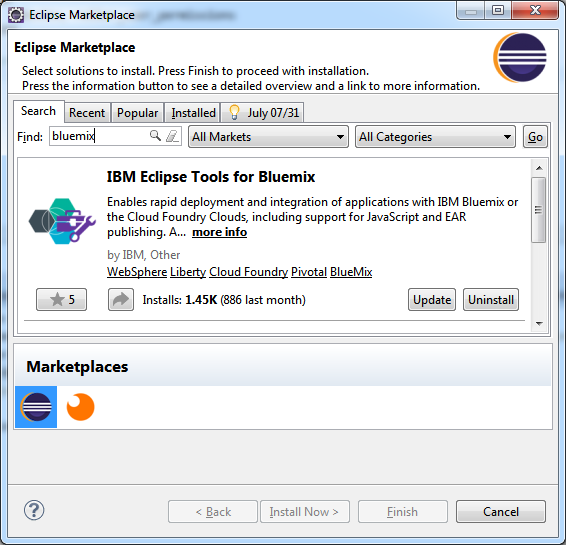Image resolution: width=567 pixels, height=545 pixels.
Task: Click the Go button
Action: tap(535, 137)
